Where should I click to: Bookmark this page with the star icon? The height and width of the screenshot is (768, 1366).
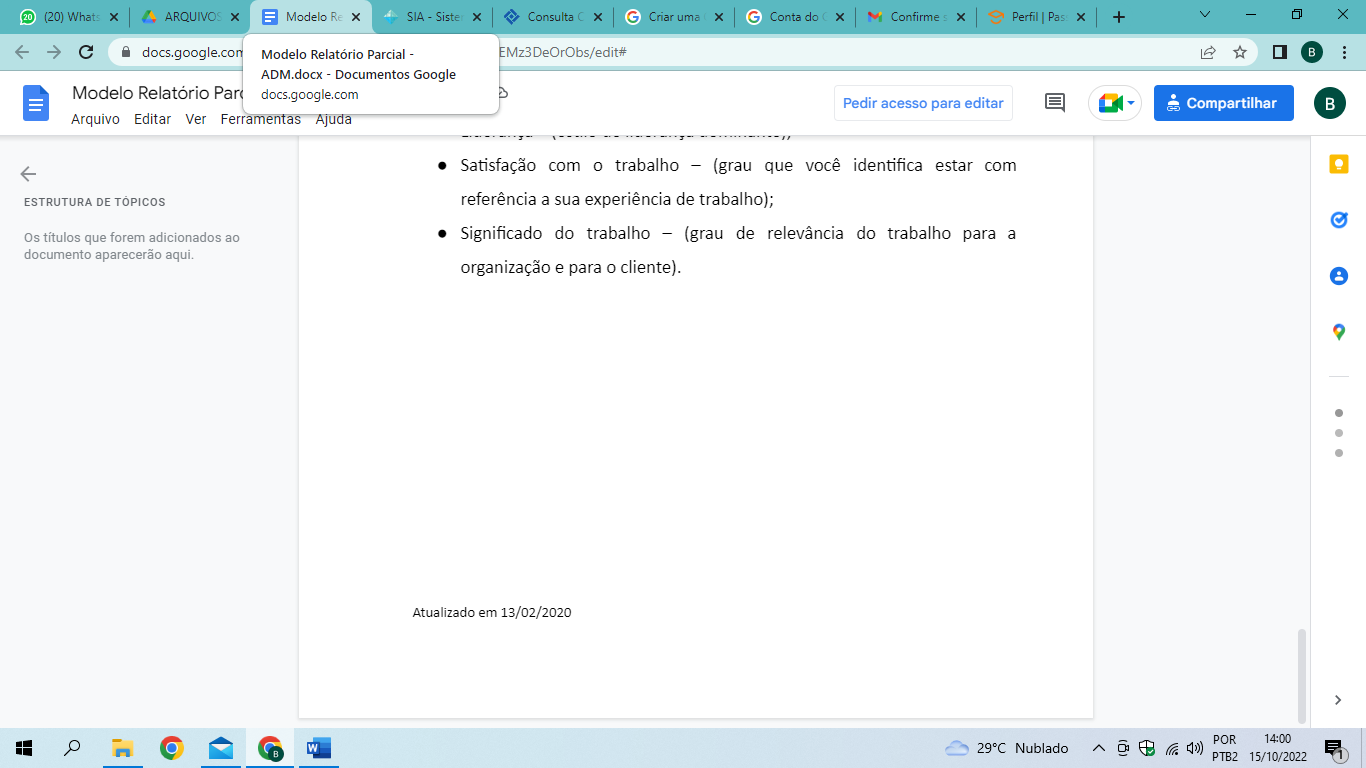click(1240, 52)
